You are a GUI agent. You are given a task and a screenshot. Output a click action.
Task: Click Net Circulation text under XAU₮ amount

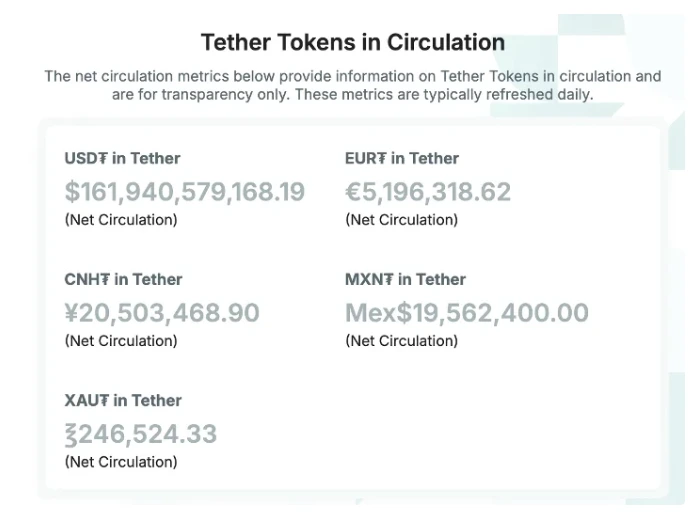(121, 462)
